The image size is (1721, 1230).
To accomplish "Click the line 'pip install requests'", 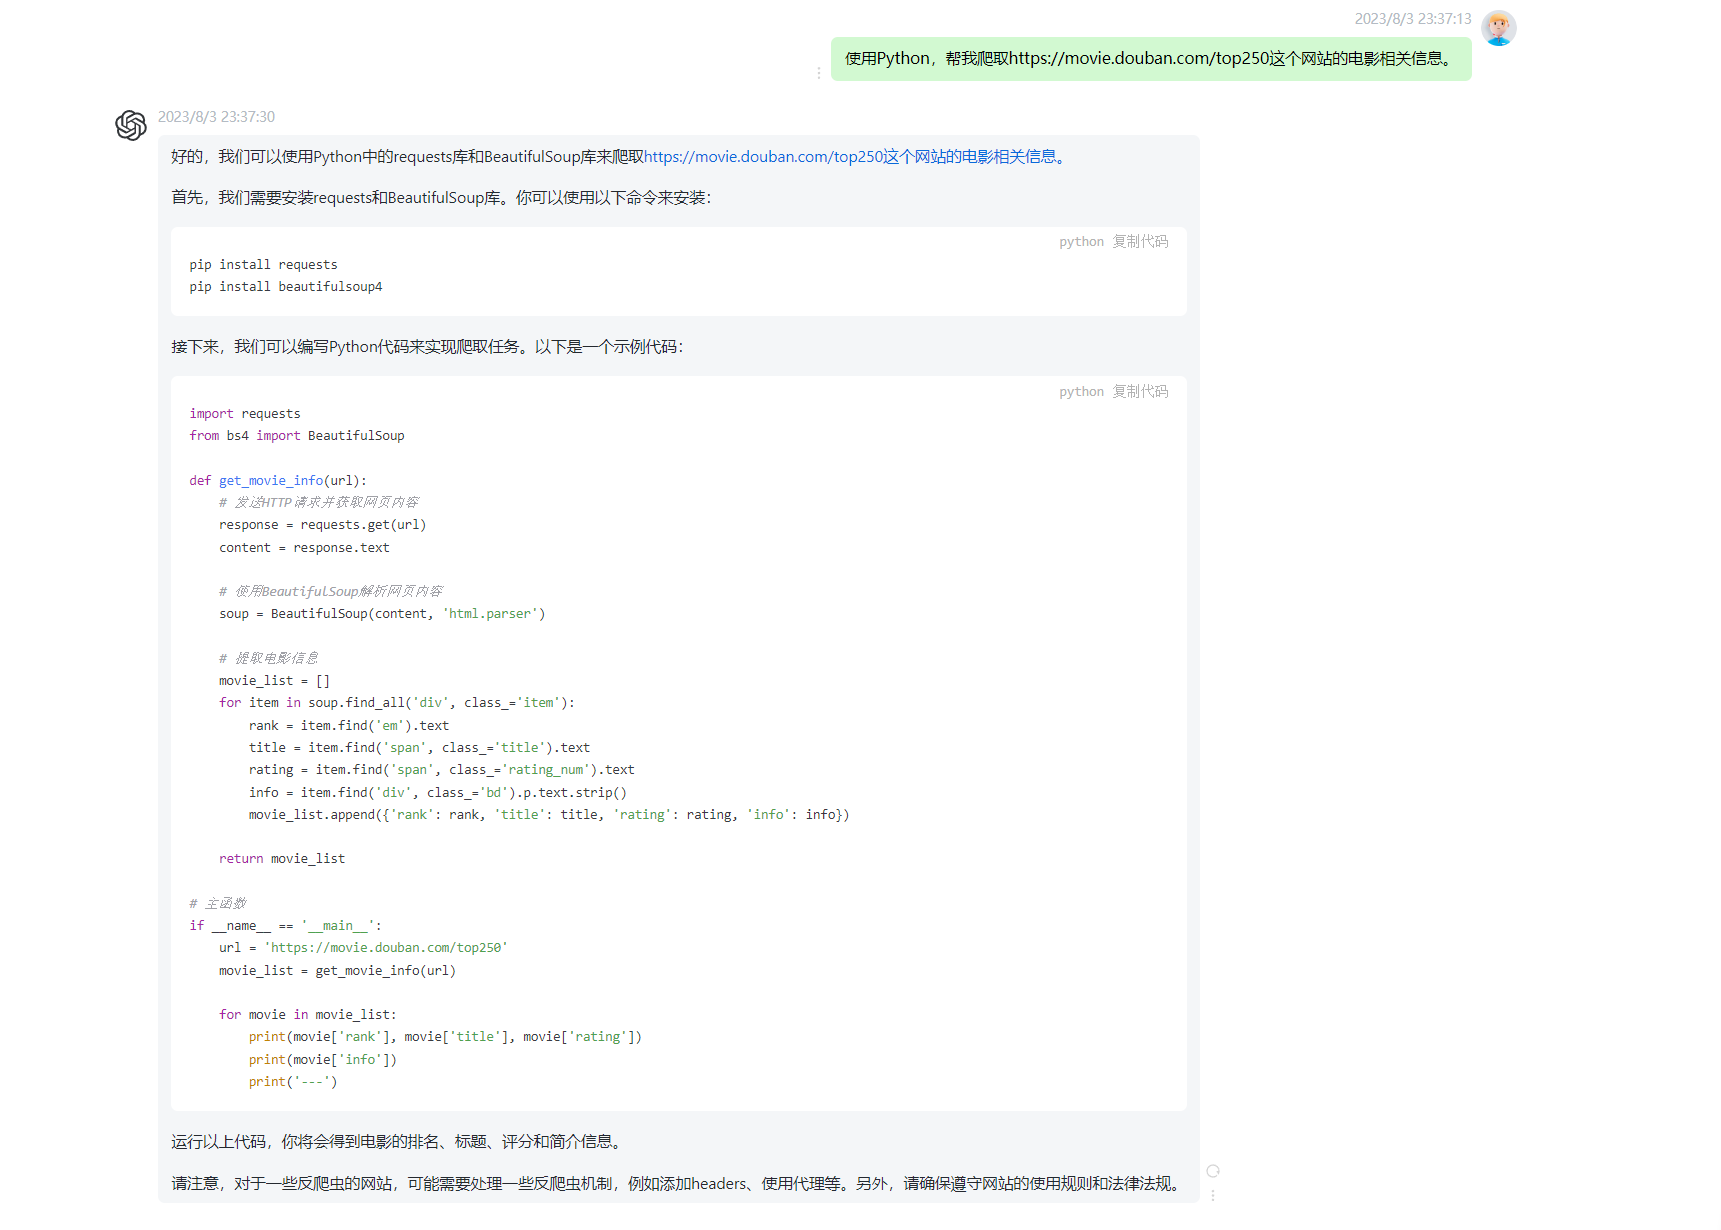I will pos(263,265).
